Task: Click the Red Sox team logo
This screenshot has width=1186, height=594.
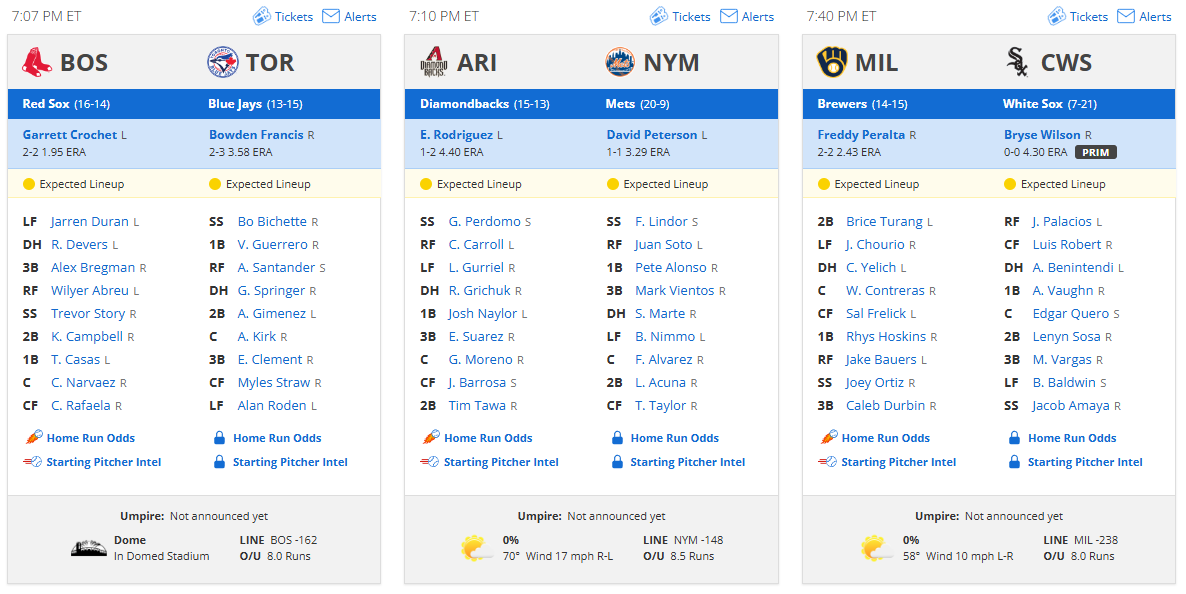Action: [36, 62]
